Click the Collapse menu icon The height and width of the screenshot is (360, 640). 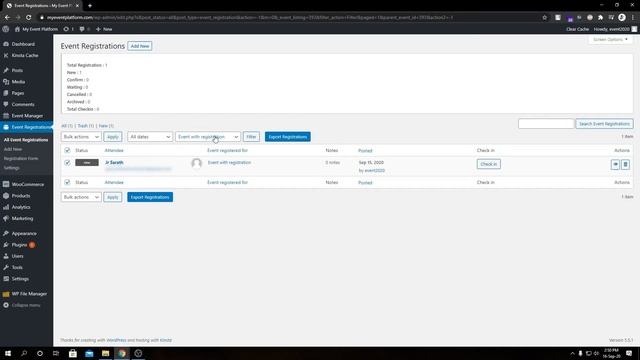point(6,305)
